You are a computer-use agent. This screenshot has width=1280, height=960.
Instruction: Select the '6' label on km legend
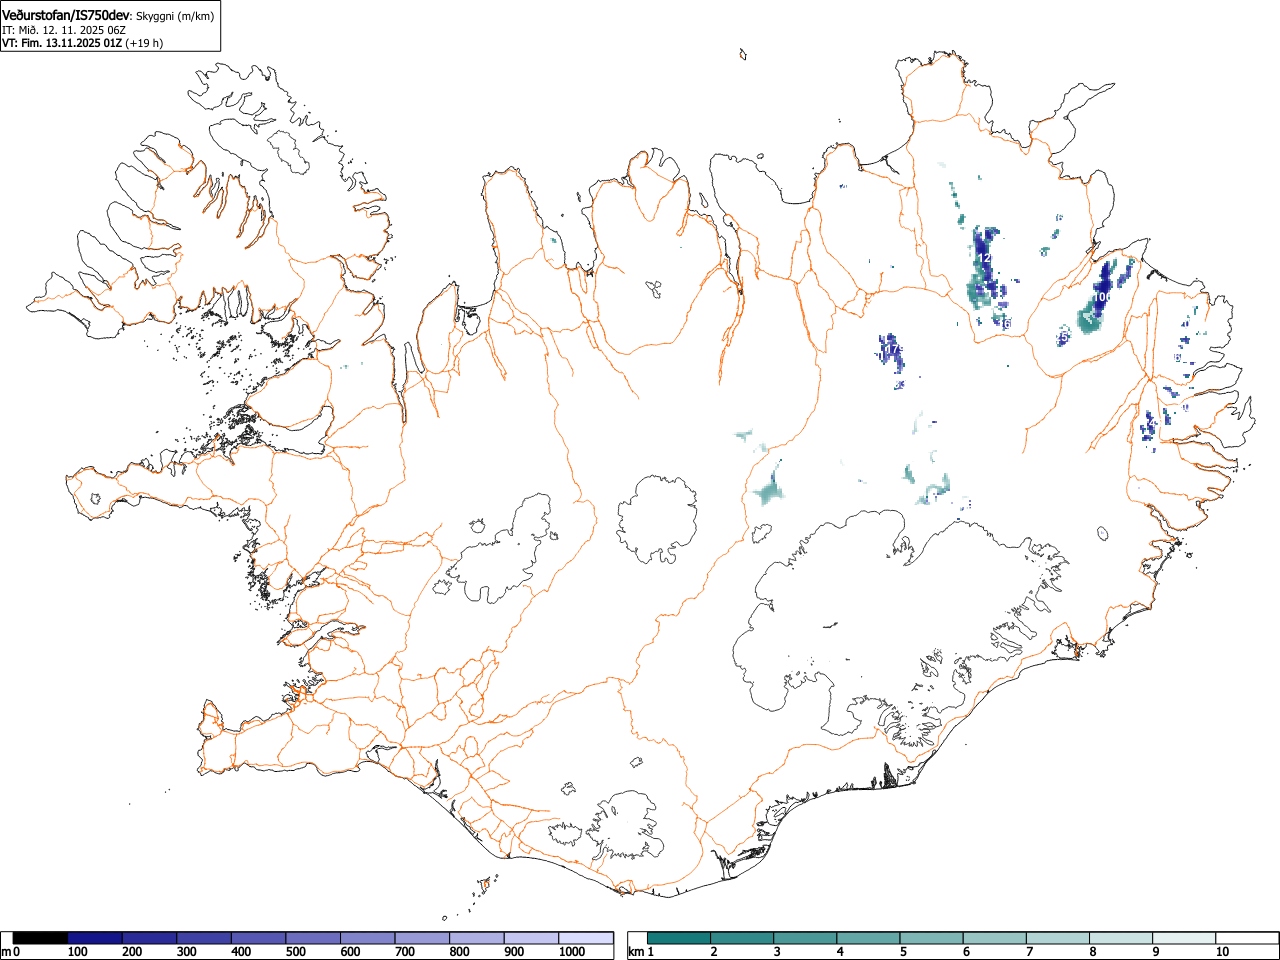pyautogui.click(x=966, y=952)
